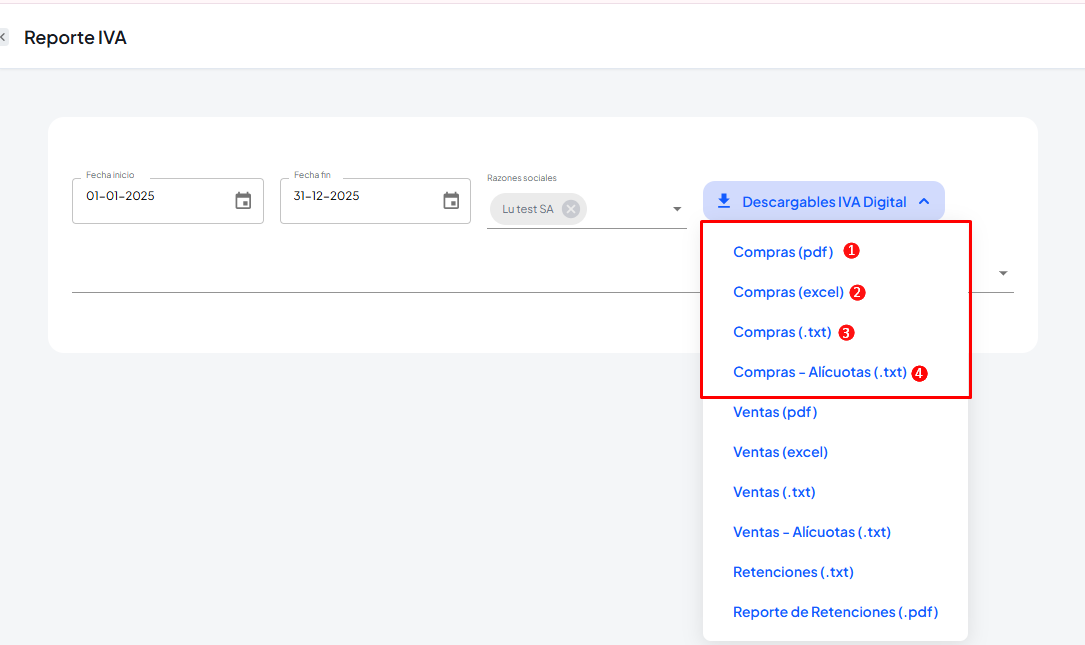The image size is (1085, 645).
Task: Pick Ventas (.txt) from menu
Action: pos(774,492)
